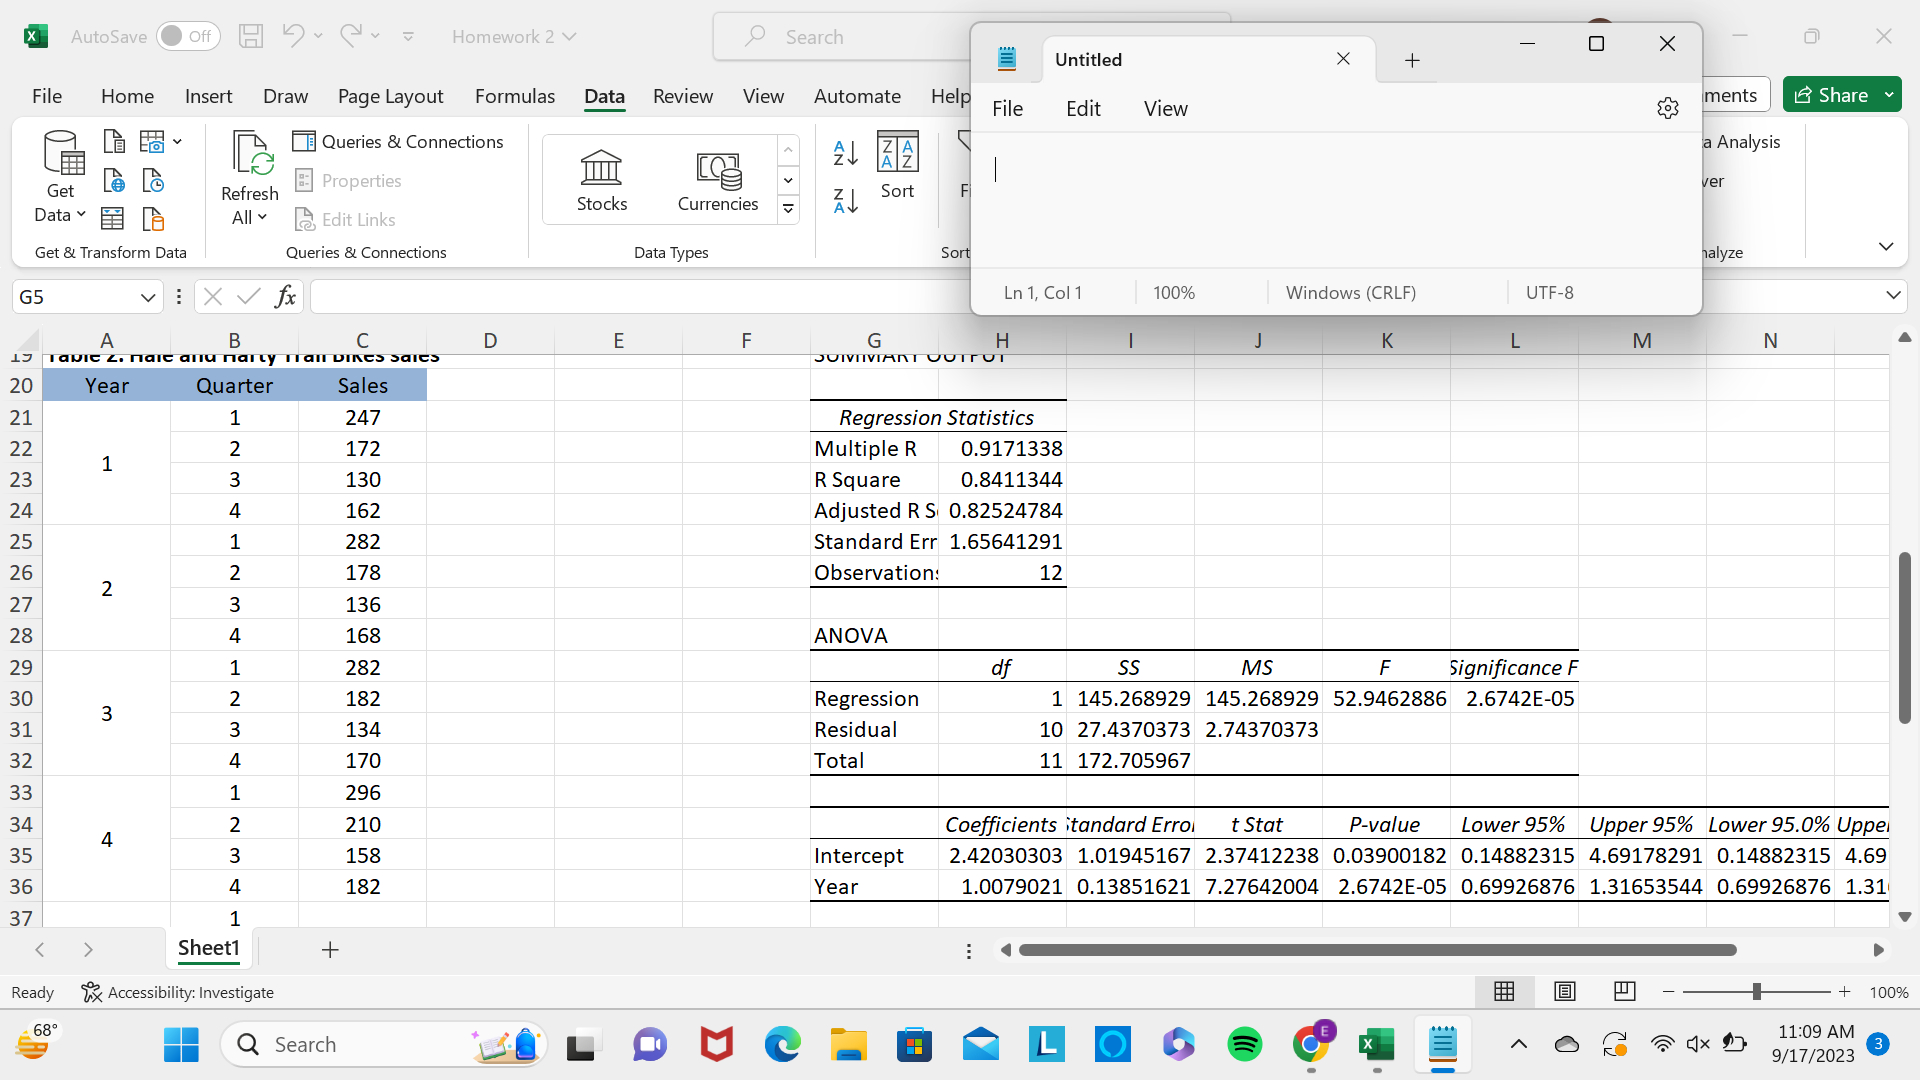This screenshot has height=1080, width=1920.
Task: Toggle AutoSave switch
Action: (x=187, y=36)
